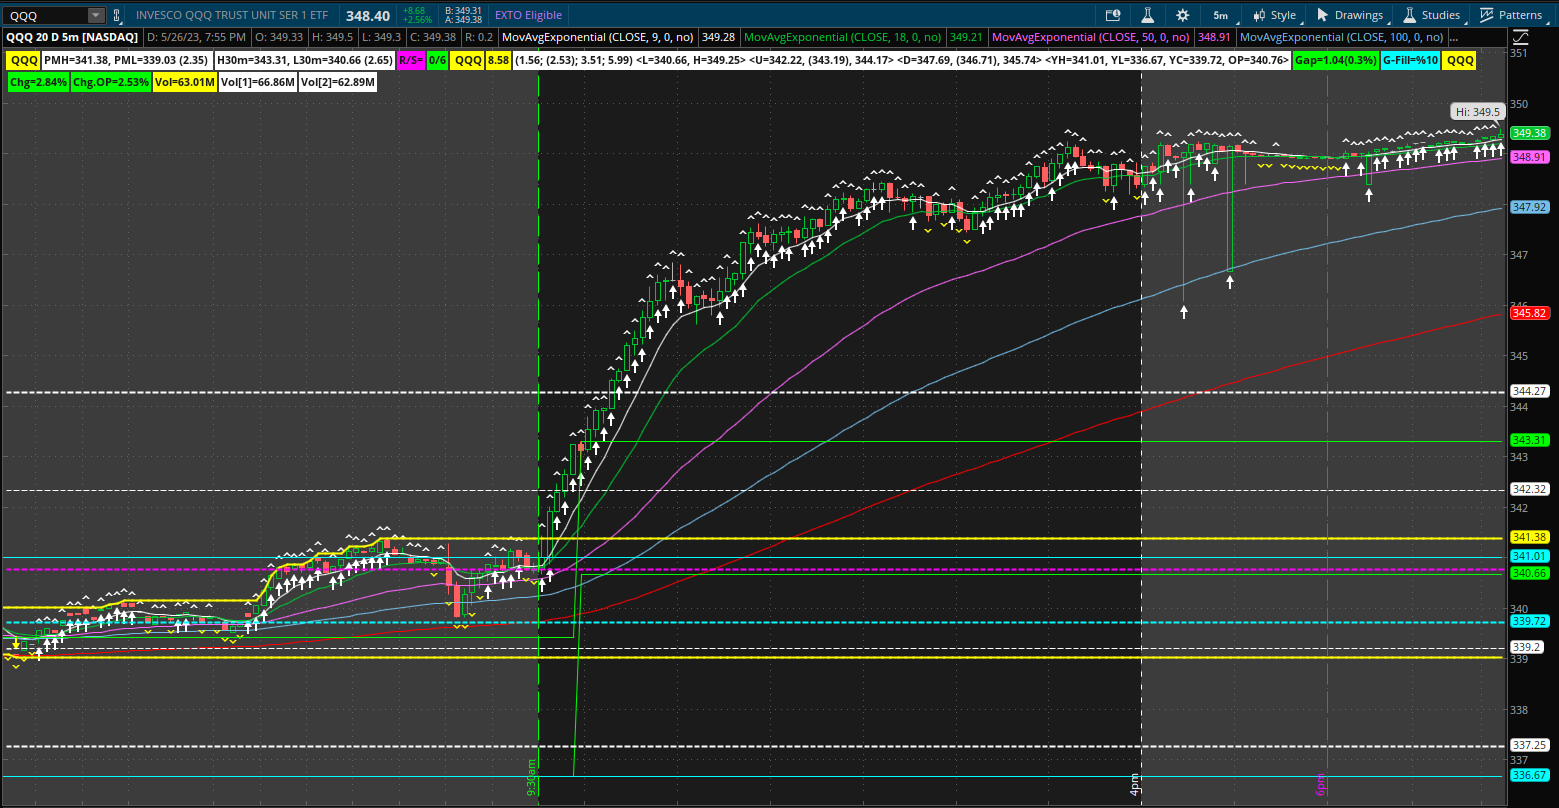Image resolution: width=1559 pixels, height=808 pixels.
Task: Click the 349.38 current price bubble on axis
Action: click(1530, 133)
